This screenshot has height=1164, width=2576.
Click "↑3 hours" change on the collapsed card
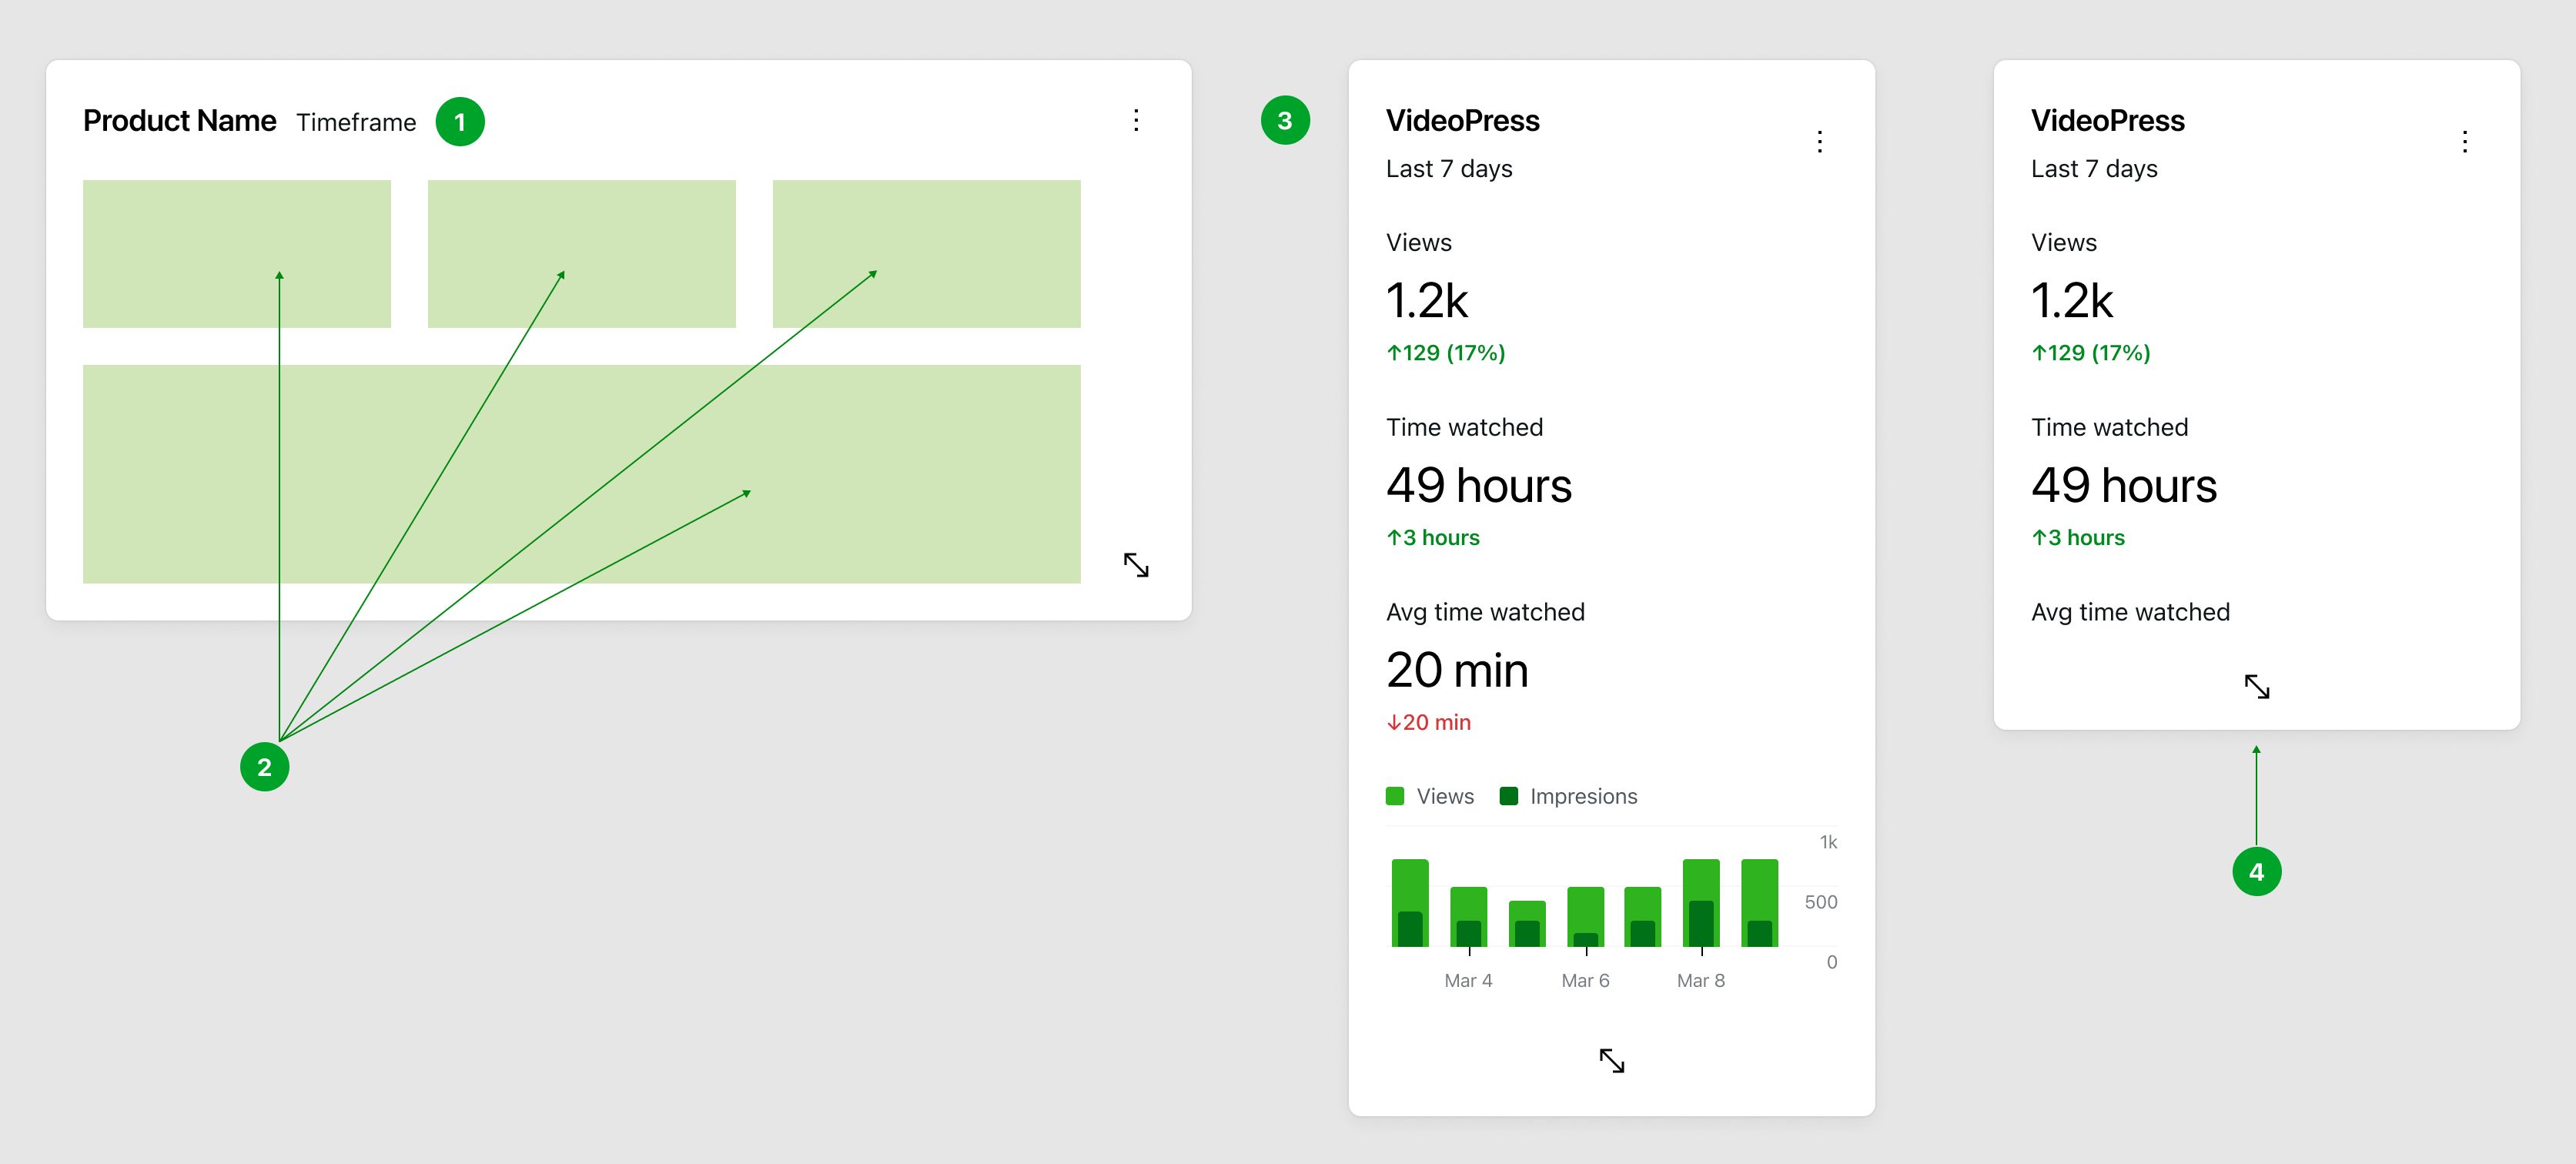click(2078, 538)
